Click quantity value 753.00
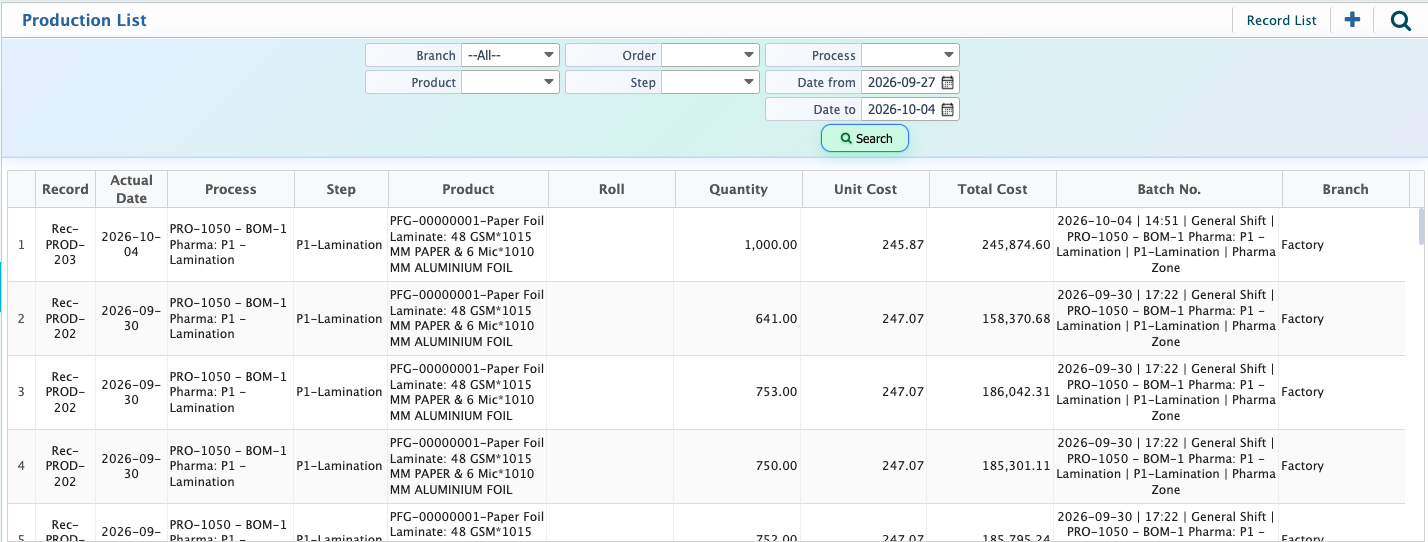The image size is (1428, 542). point(777,392)
